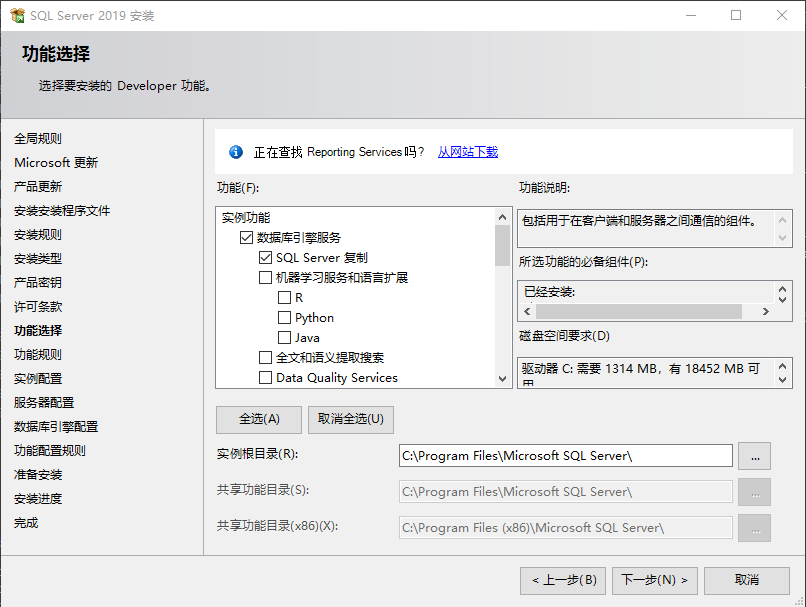The image size is (806, 607).
Task: Select 数据库引擎配置 step in sidebar
Action: (x=56, y=427)
